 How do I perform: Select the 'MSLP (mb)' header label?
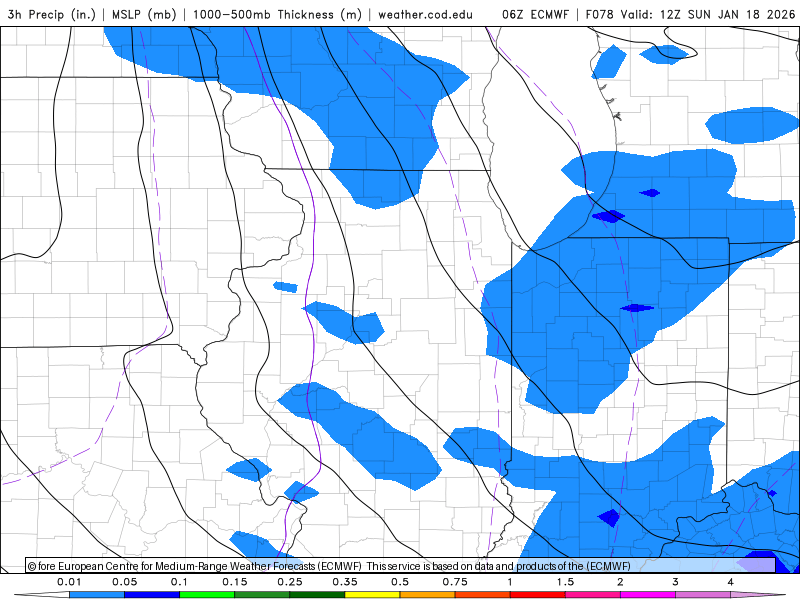(144, 14)
